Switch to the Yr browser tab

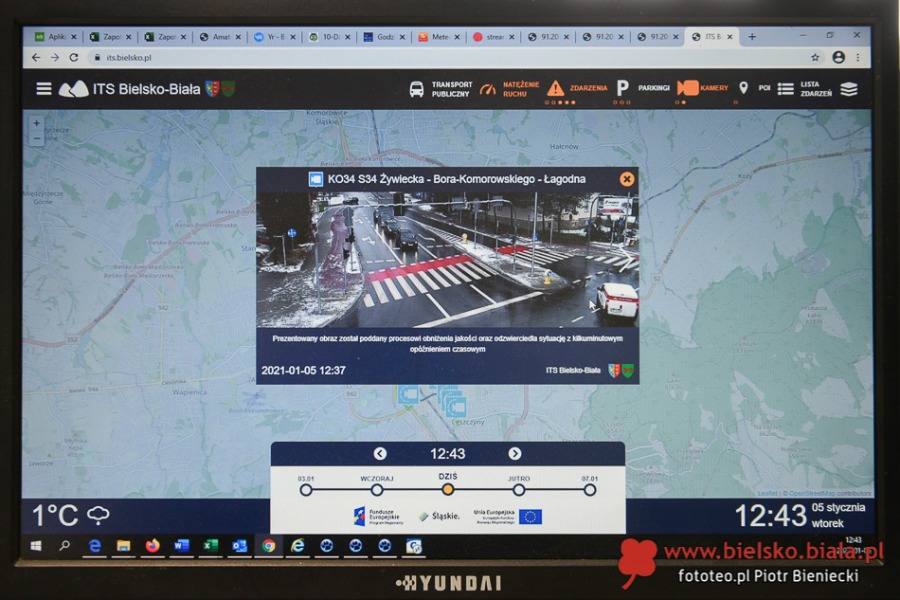click(x=275, y=37)
